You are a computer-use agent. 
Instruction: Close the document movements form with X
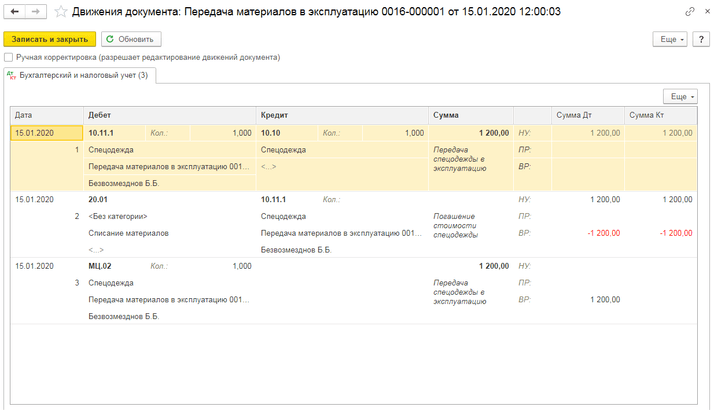705,12
